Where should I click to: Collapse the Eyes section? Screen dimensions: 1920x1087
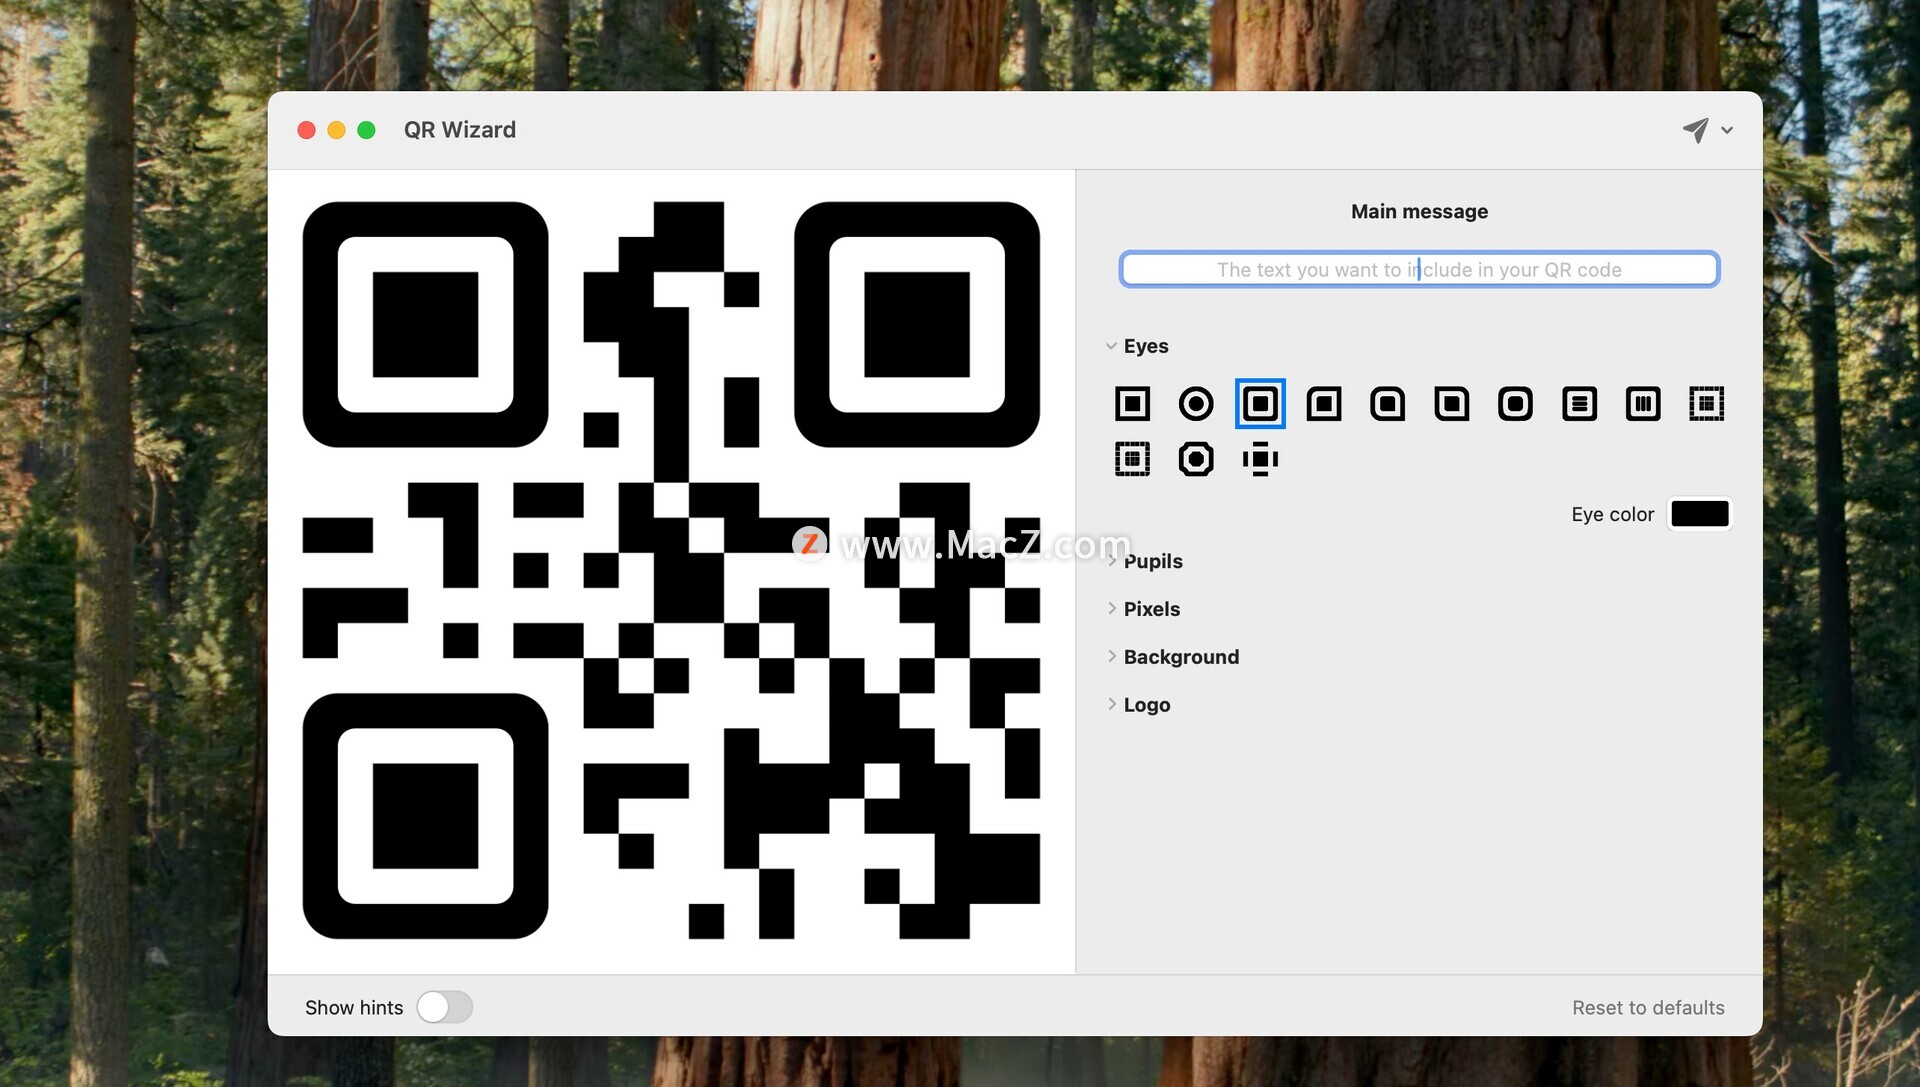pos(1111,346)
